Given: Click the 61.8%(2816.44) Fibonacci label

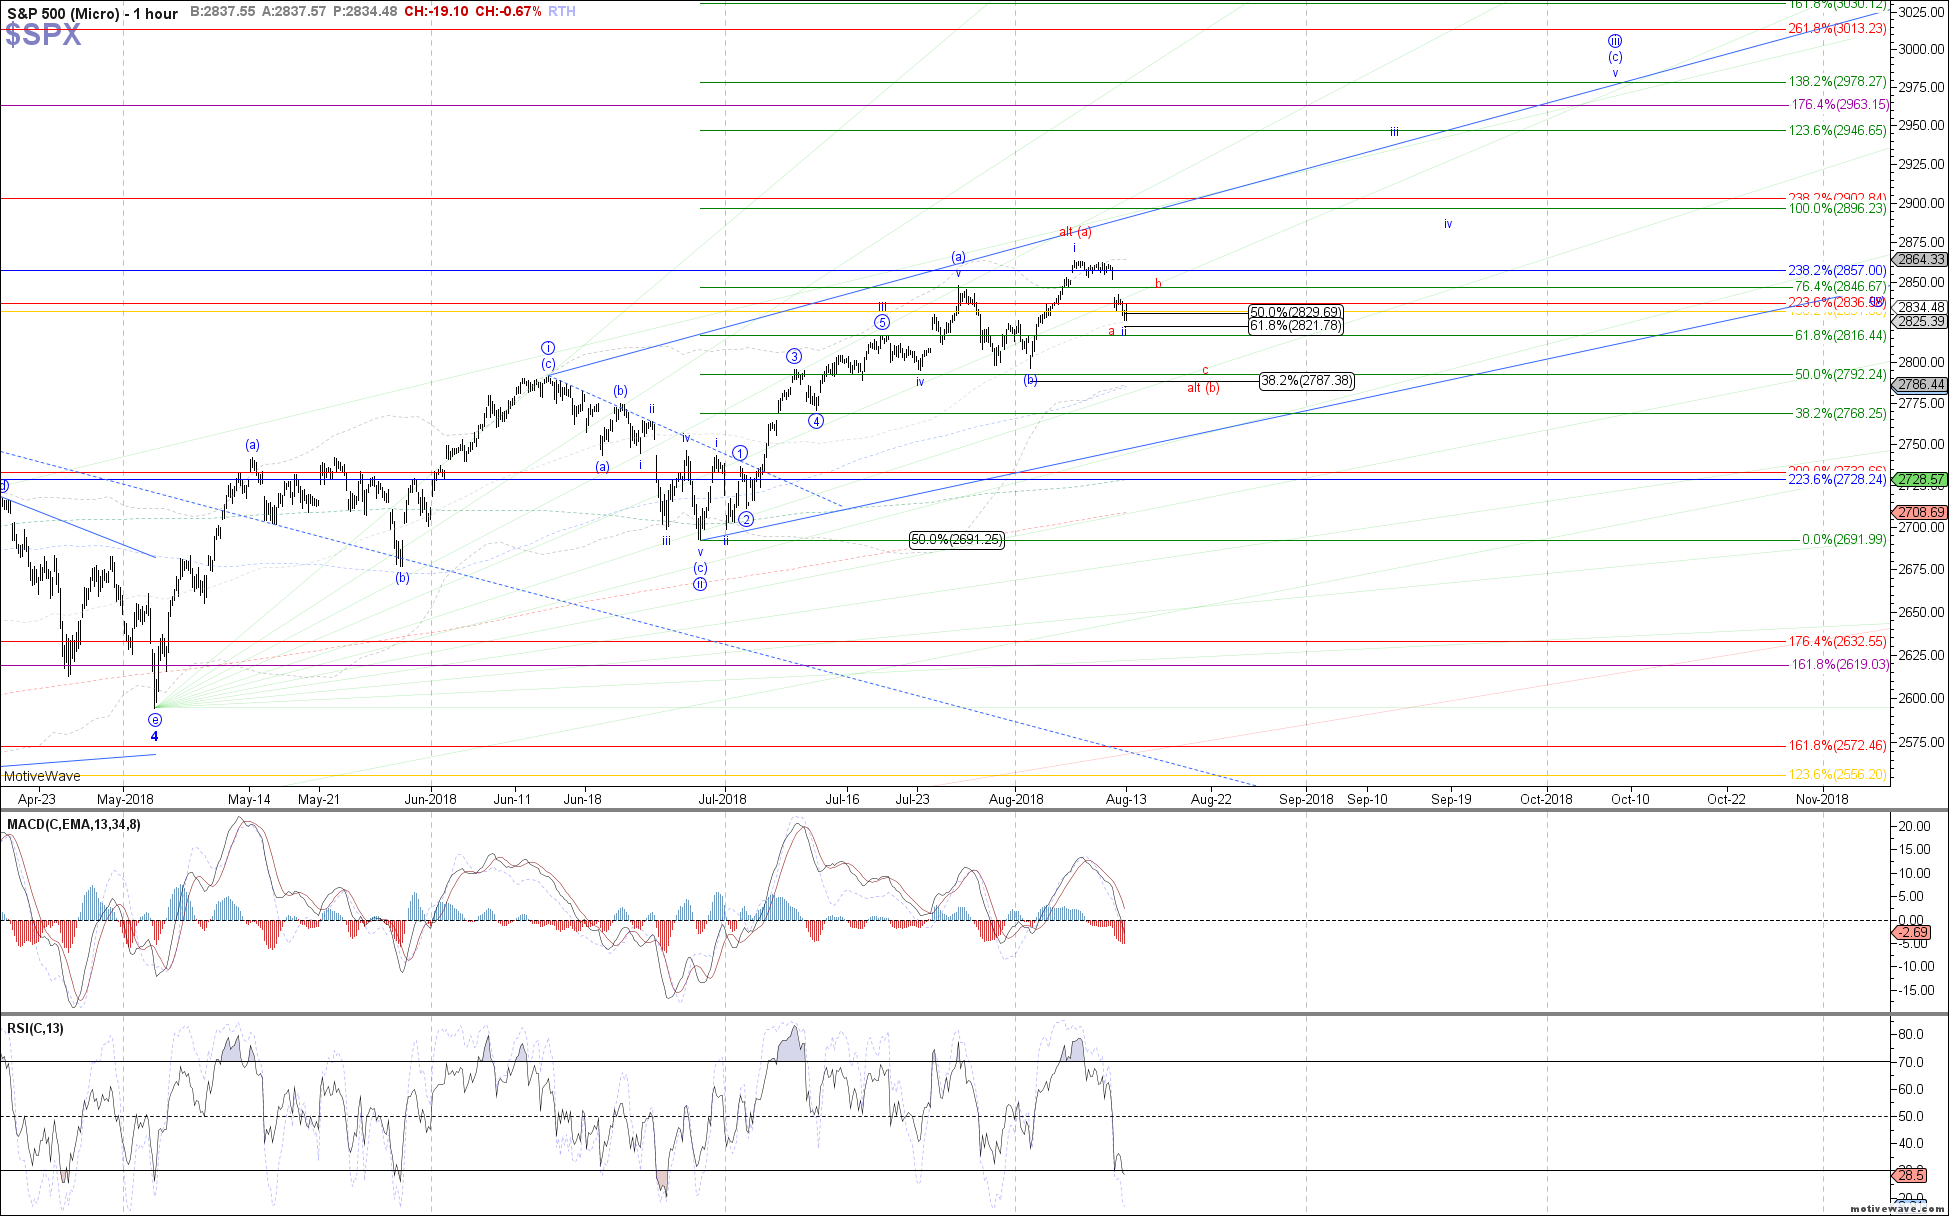Looking at the screenshot, I should pos(1840,336).
